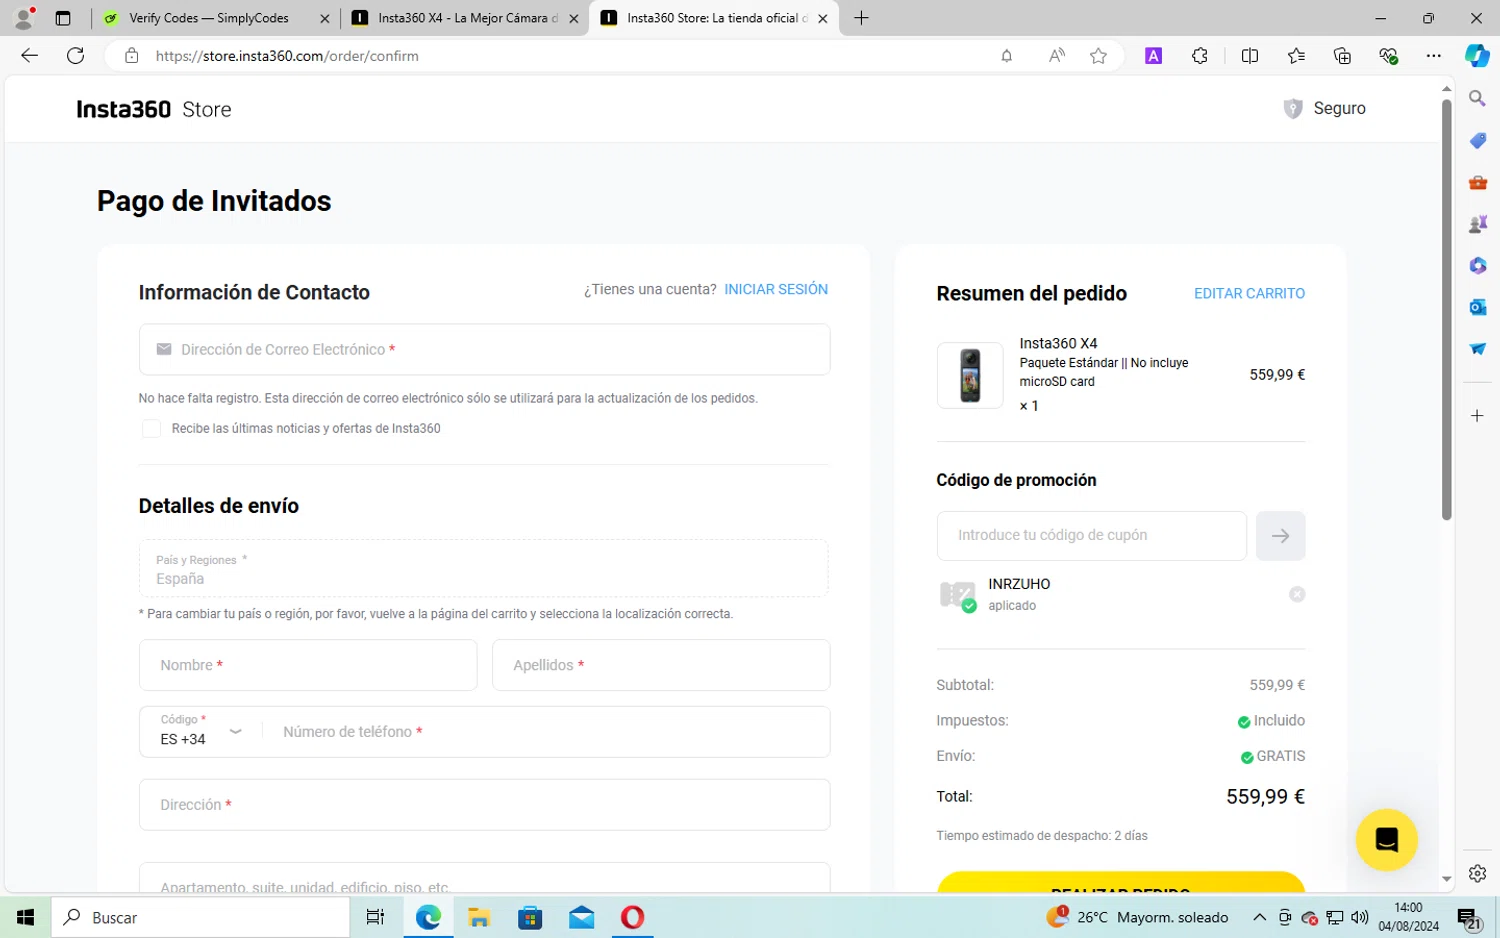Open sidebar Tools briefcase icon

coord(1477,182)
